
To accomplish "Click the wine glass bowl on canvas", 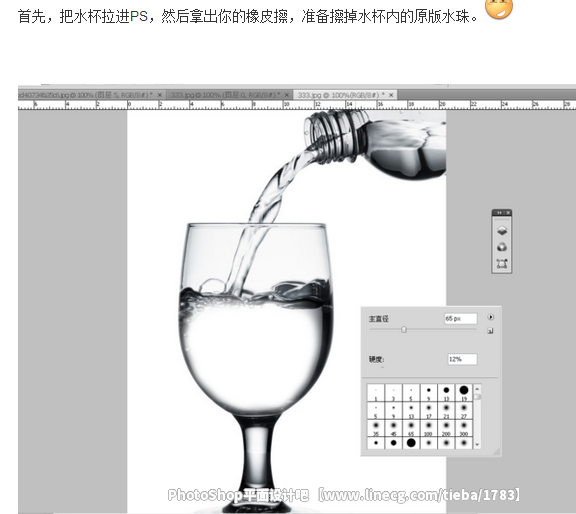I will pos(256,320).
